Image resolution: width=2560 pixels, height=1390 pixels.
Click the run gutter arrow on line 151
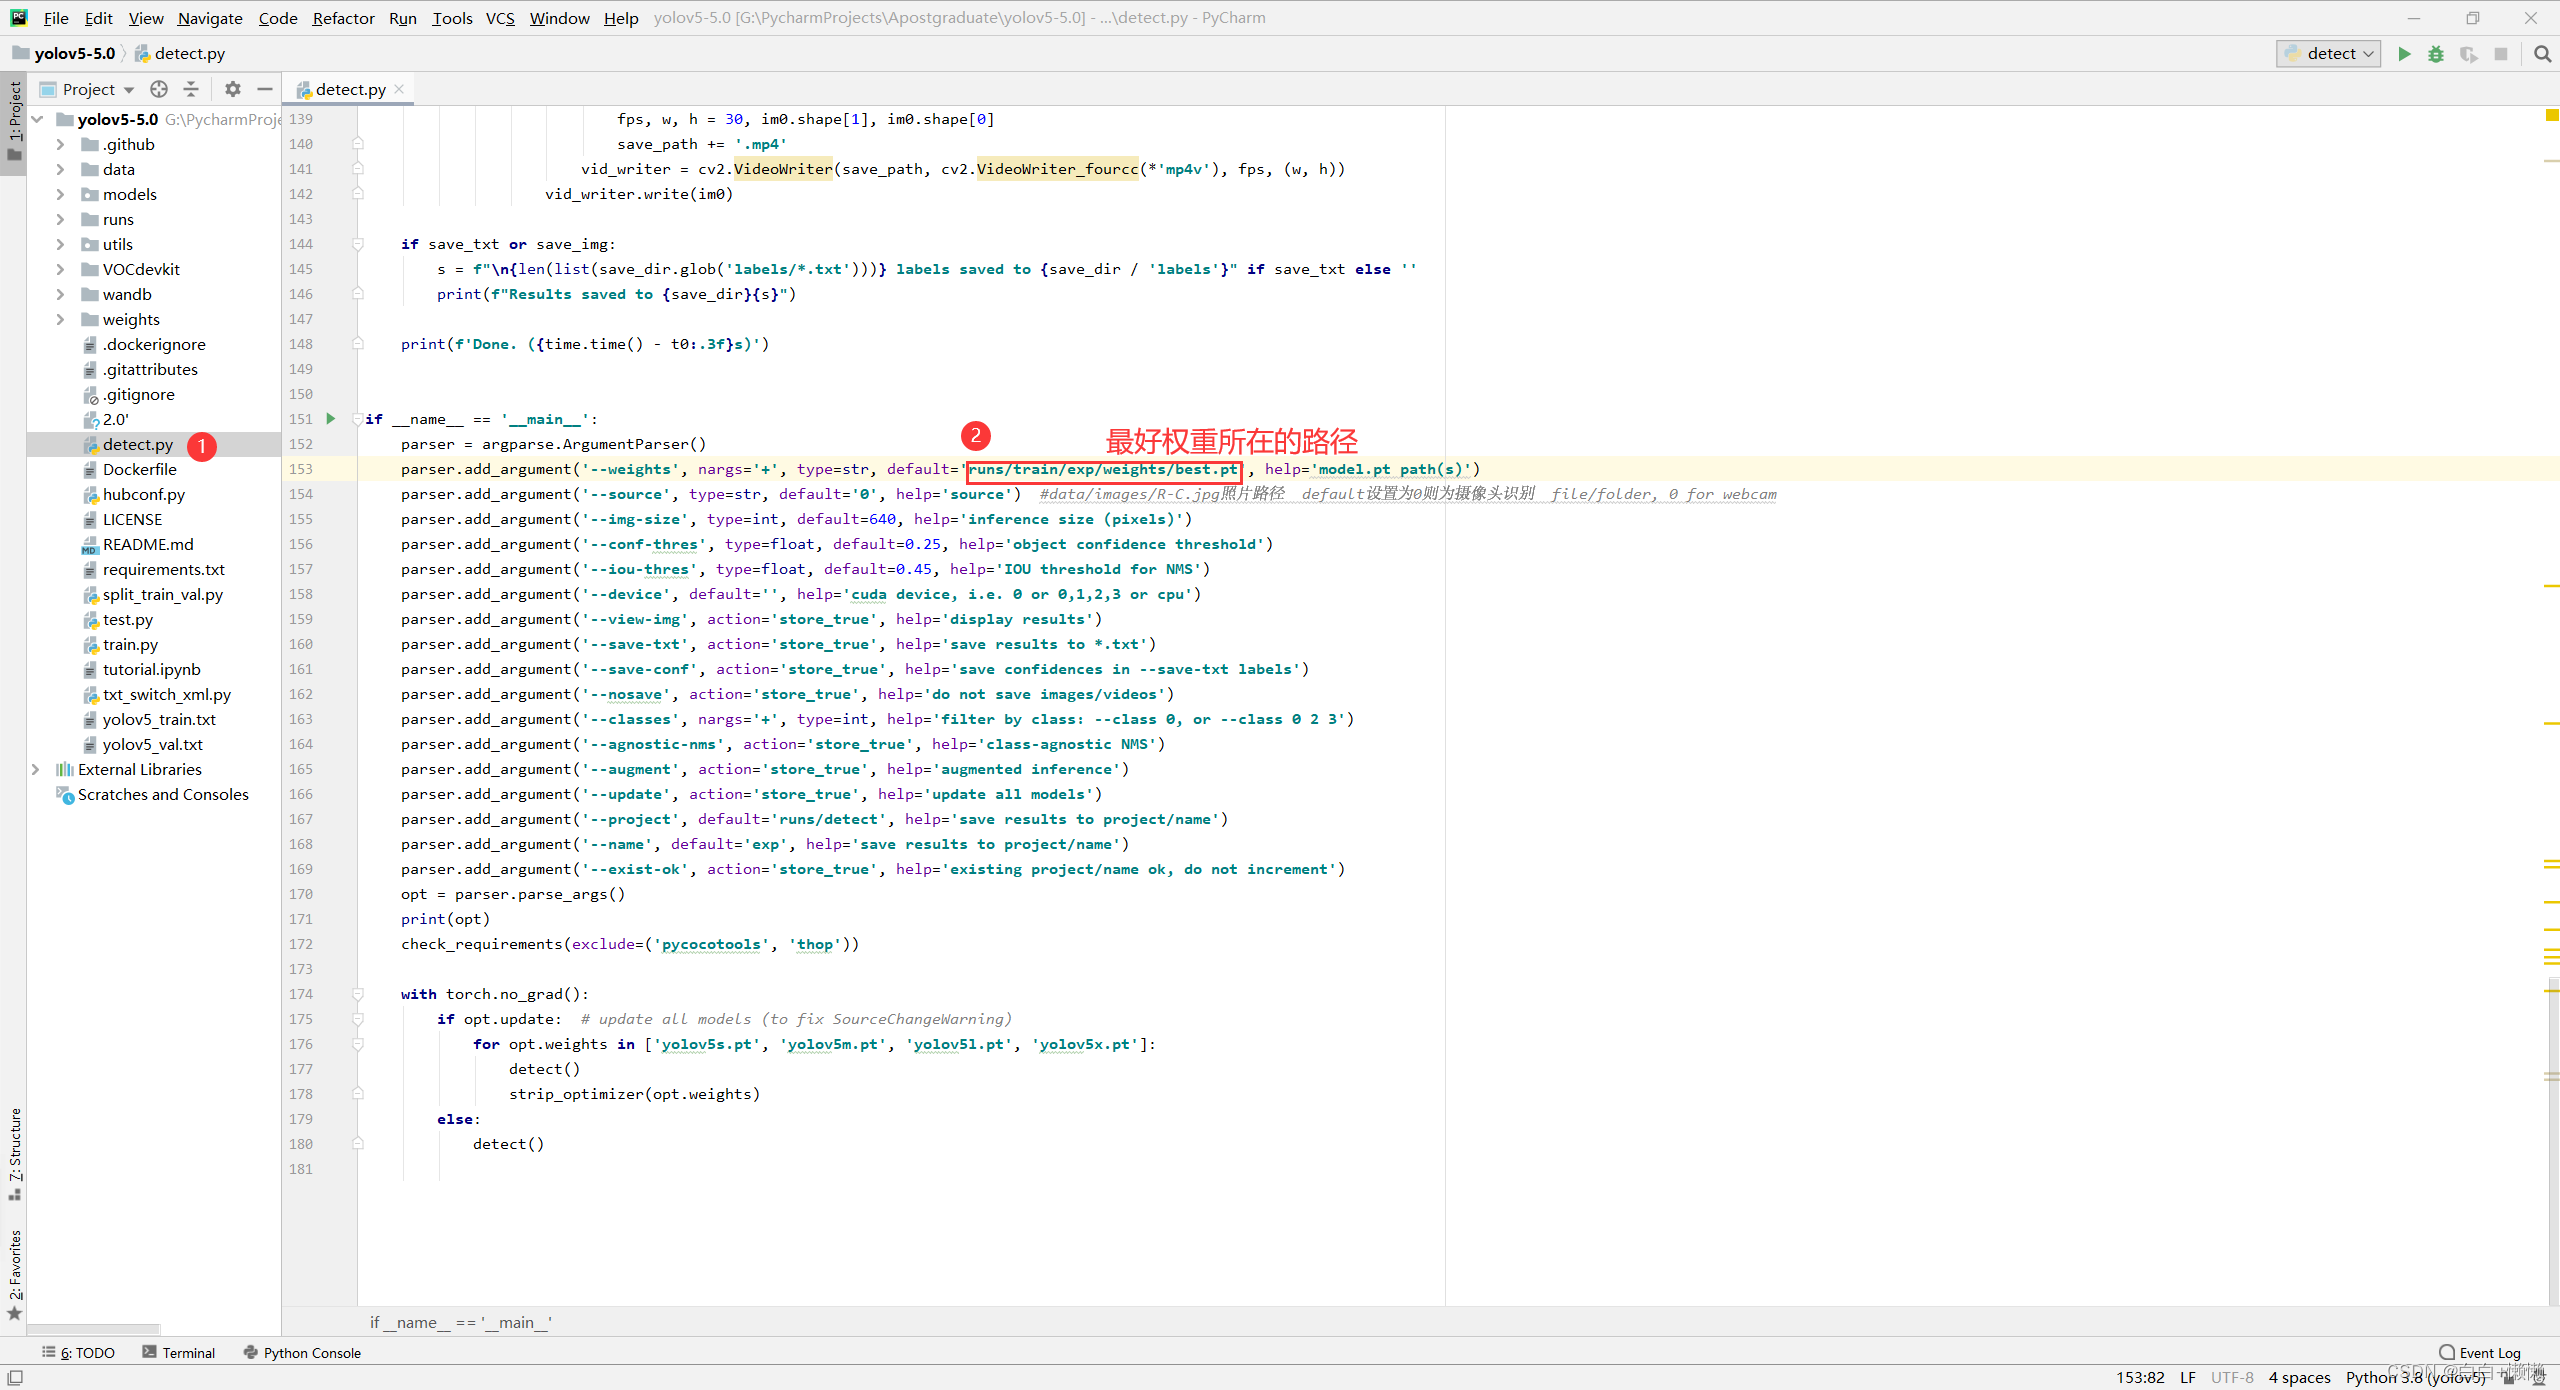(331, 419)
